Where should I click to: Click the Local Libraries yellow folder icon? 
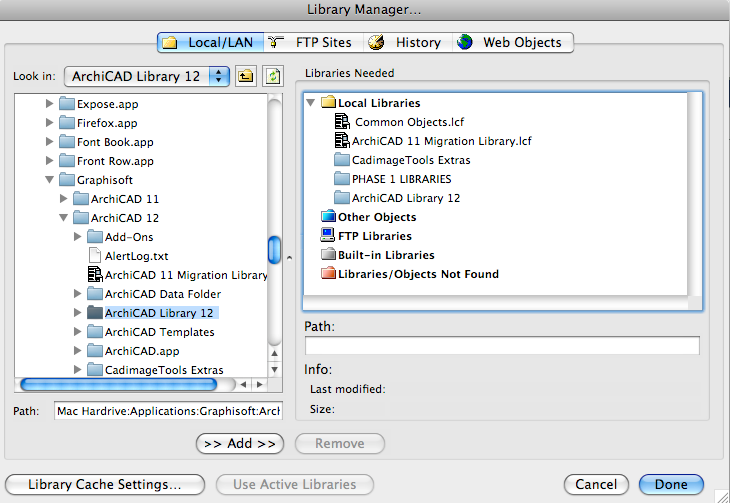click(328, 102)
